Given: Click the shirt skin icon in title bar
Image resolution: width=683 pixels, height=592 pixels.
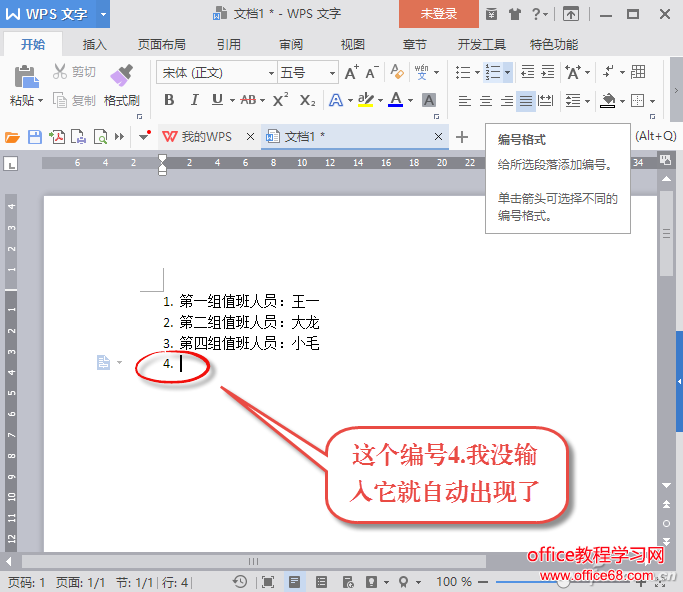Looking at the screenshot, I should 514,14.
